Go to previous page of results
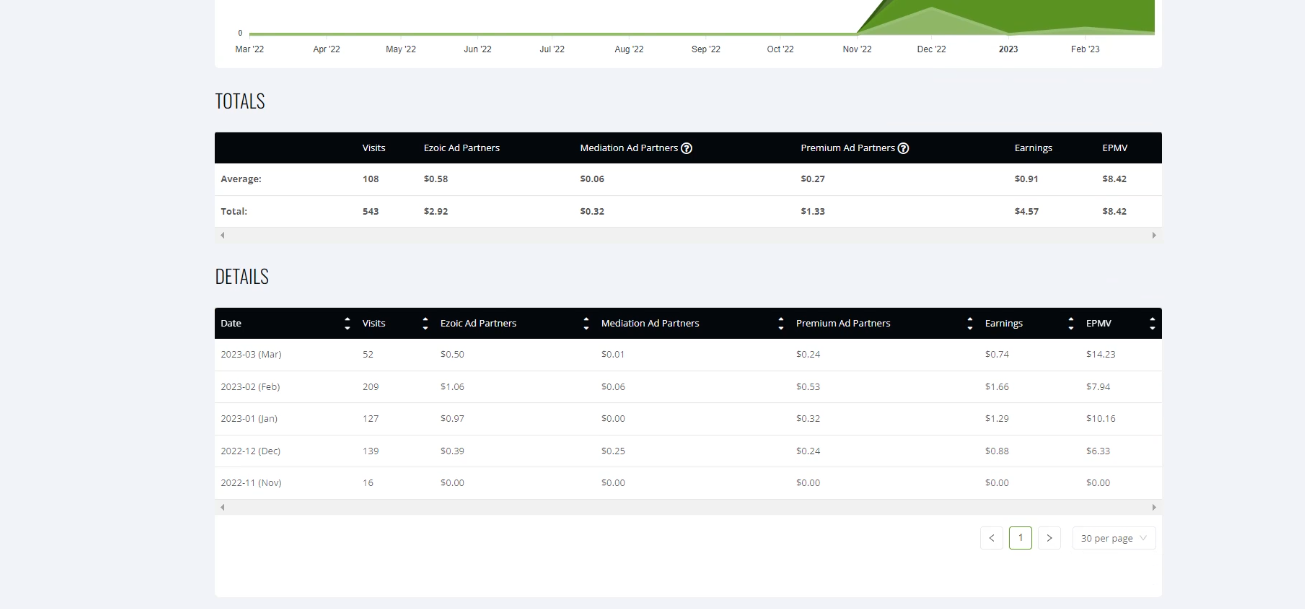The image size is (1305, 609). (x=992, y=538)
